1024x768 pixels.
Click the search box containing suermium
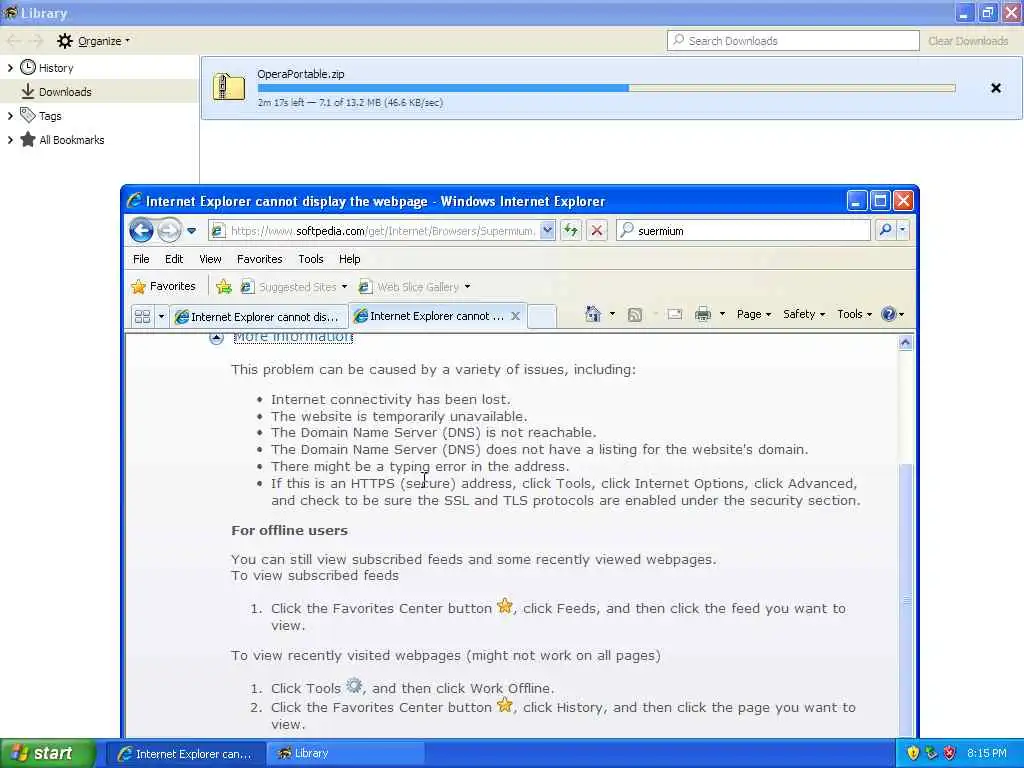click(743, 231)
